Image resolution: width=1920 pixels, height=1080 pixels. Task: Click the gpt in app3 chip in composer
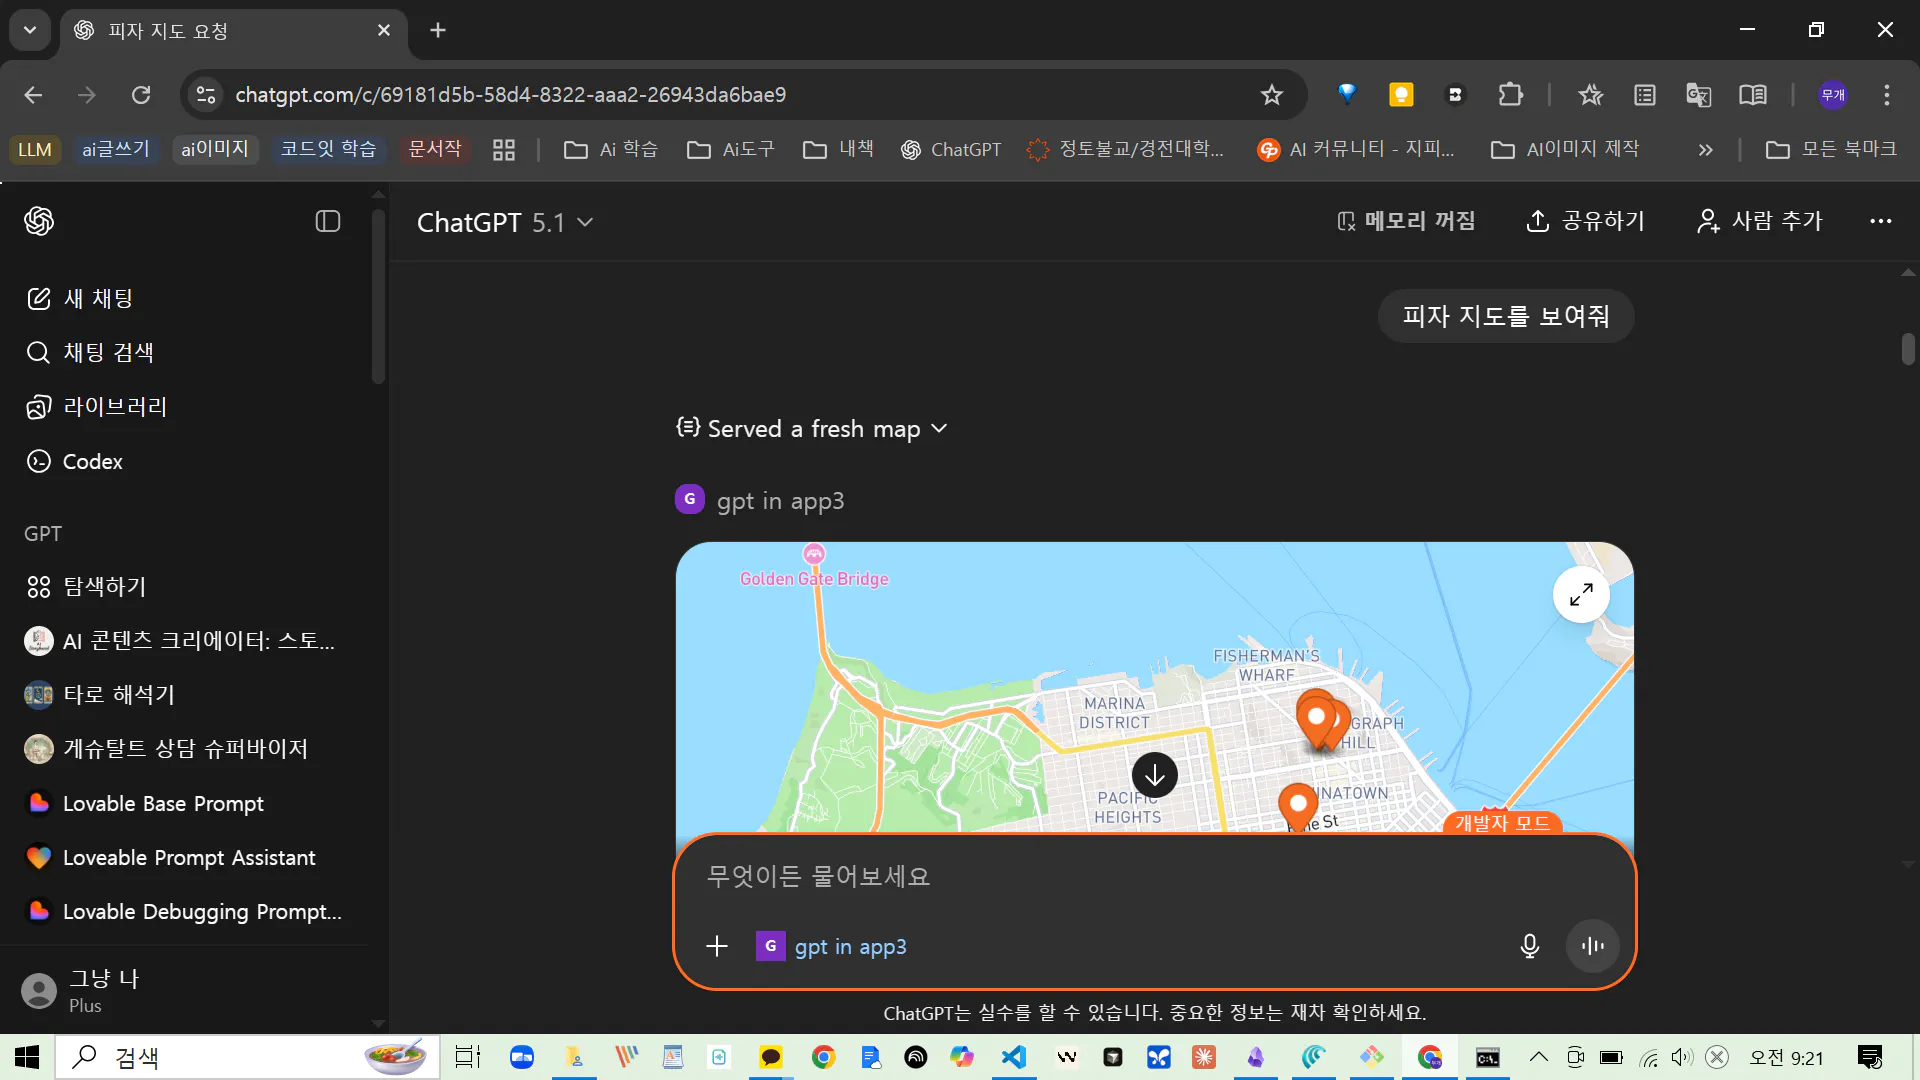tap(832, 946)
